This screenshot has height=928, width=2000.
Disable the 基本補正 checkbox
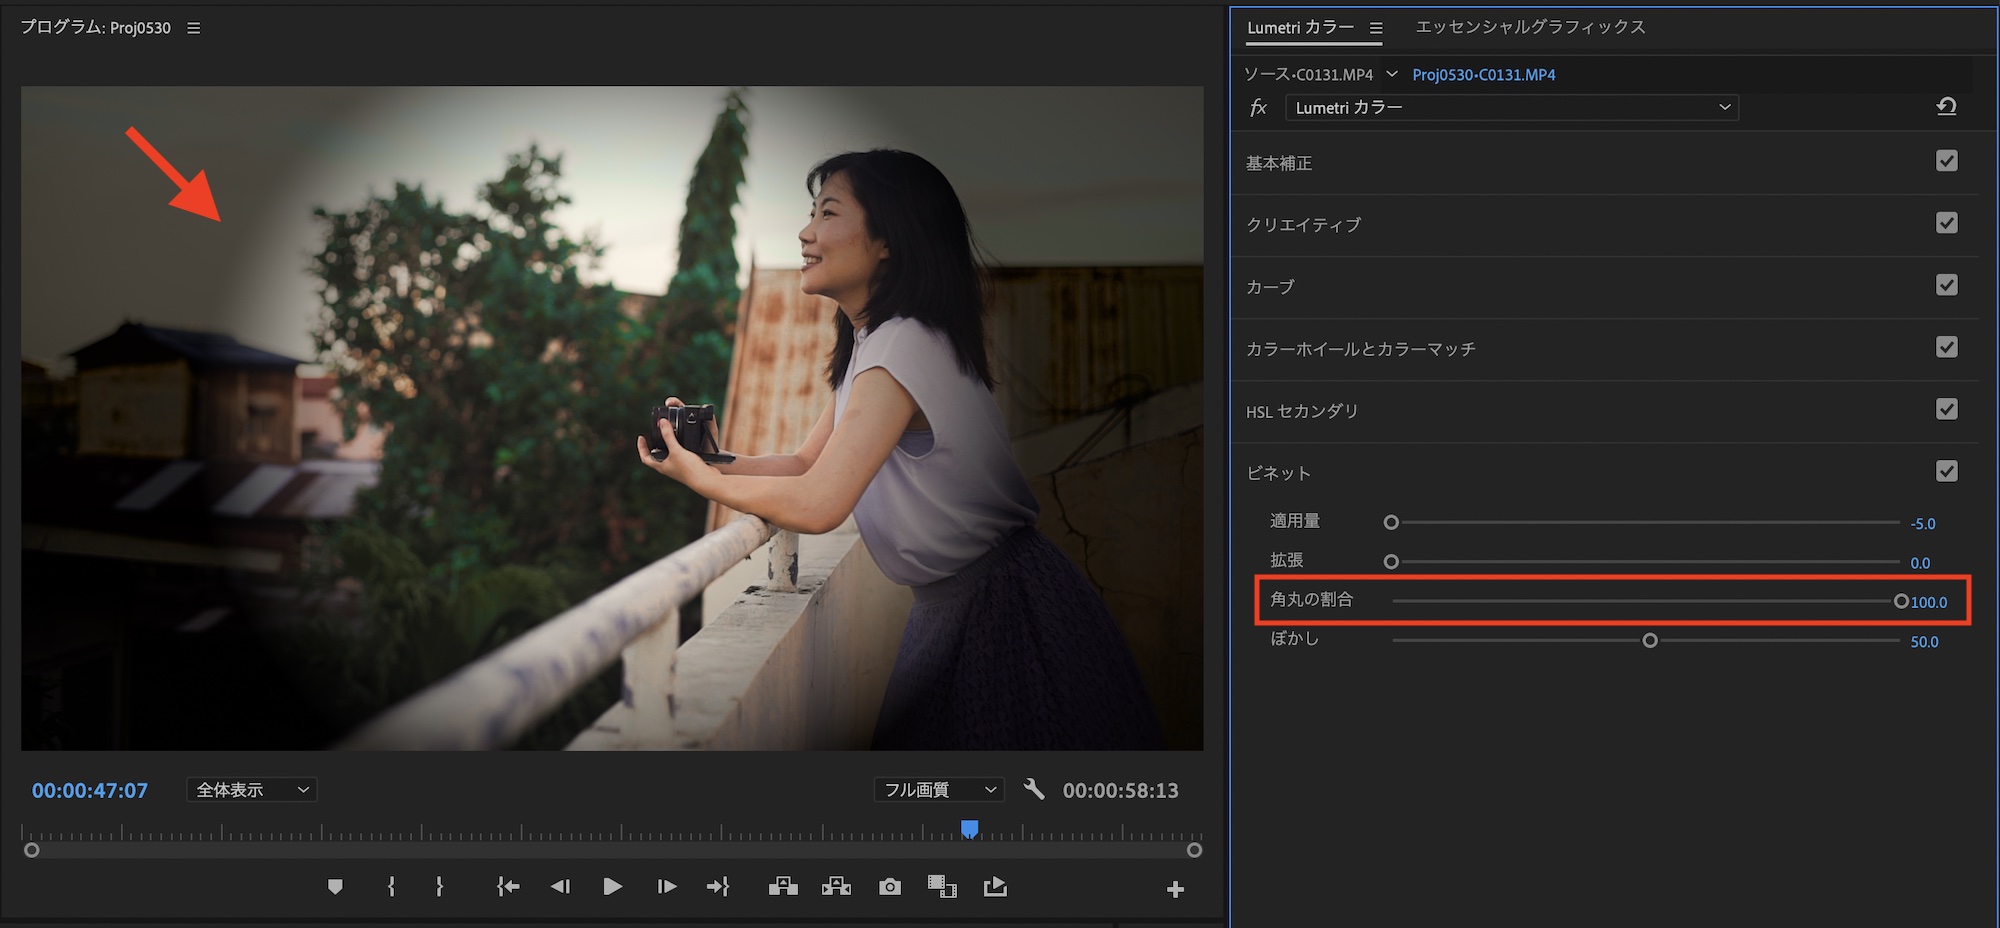pyautogui.click(x=1946, y=161)
